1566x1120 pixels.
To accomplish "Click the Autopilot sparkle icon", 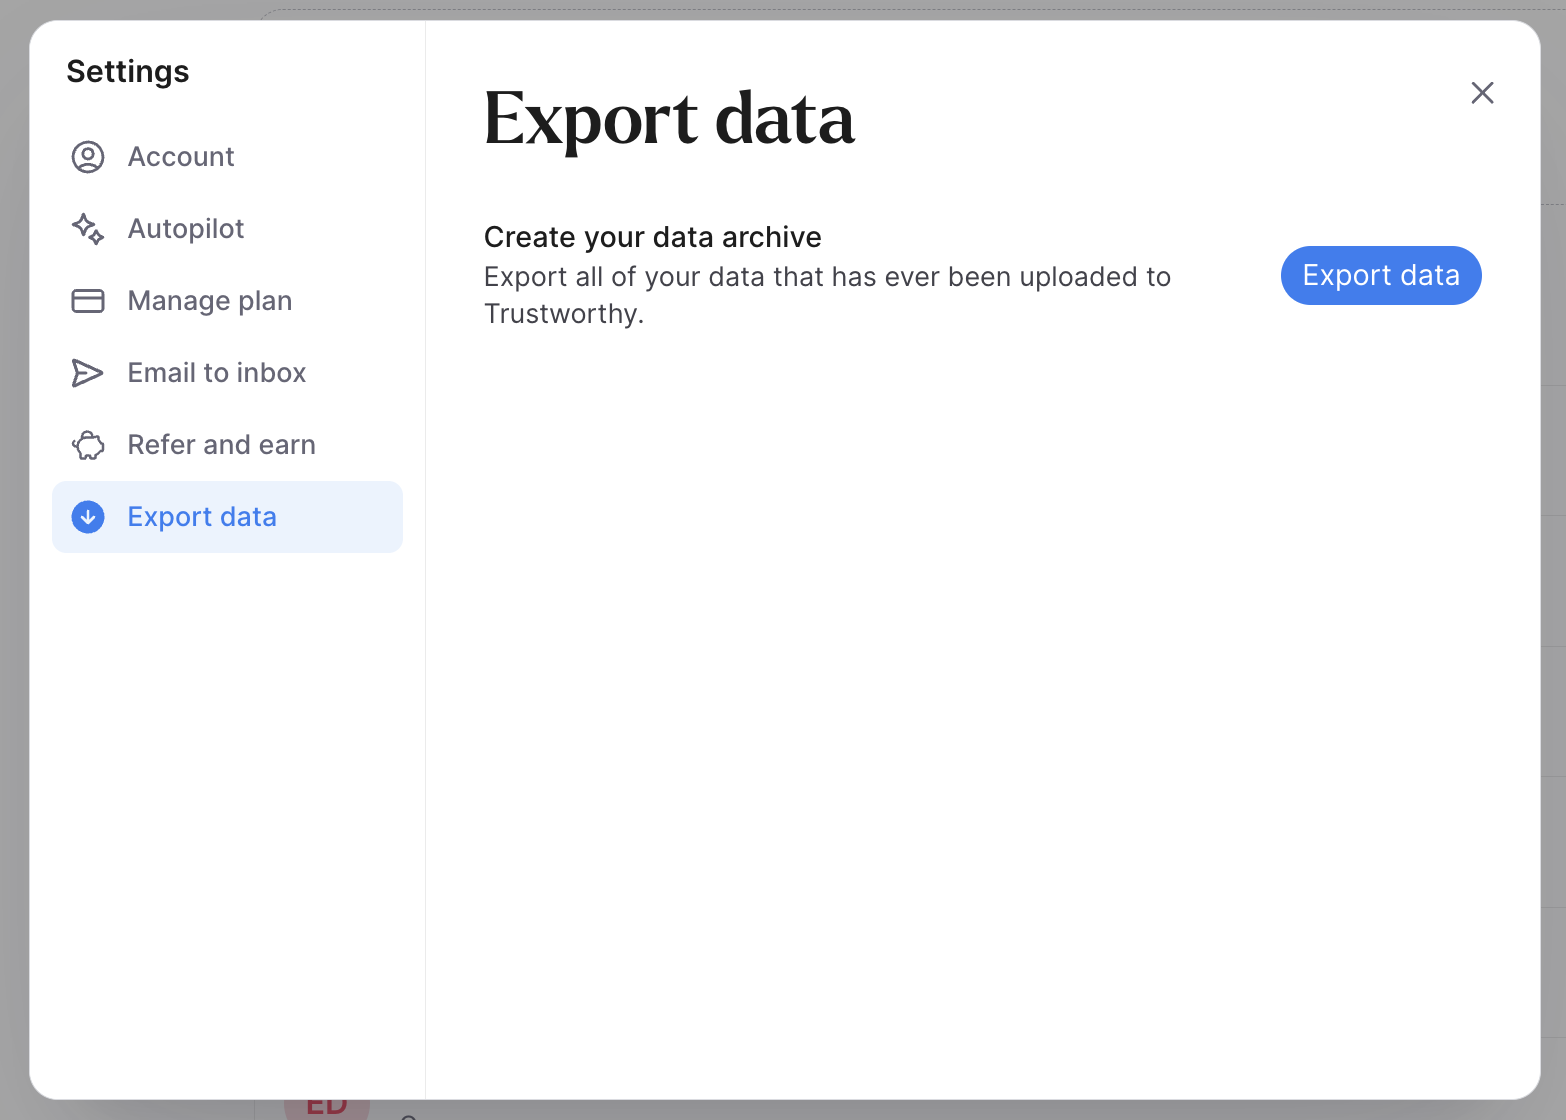I will pos(88,229).
